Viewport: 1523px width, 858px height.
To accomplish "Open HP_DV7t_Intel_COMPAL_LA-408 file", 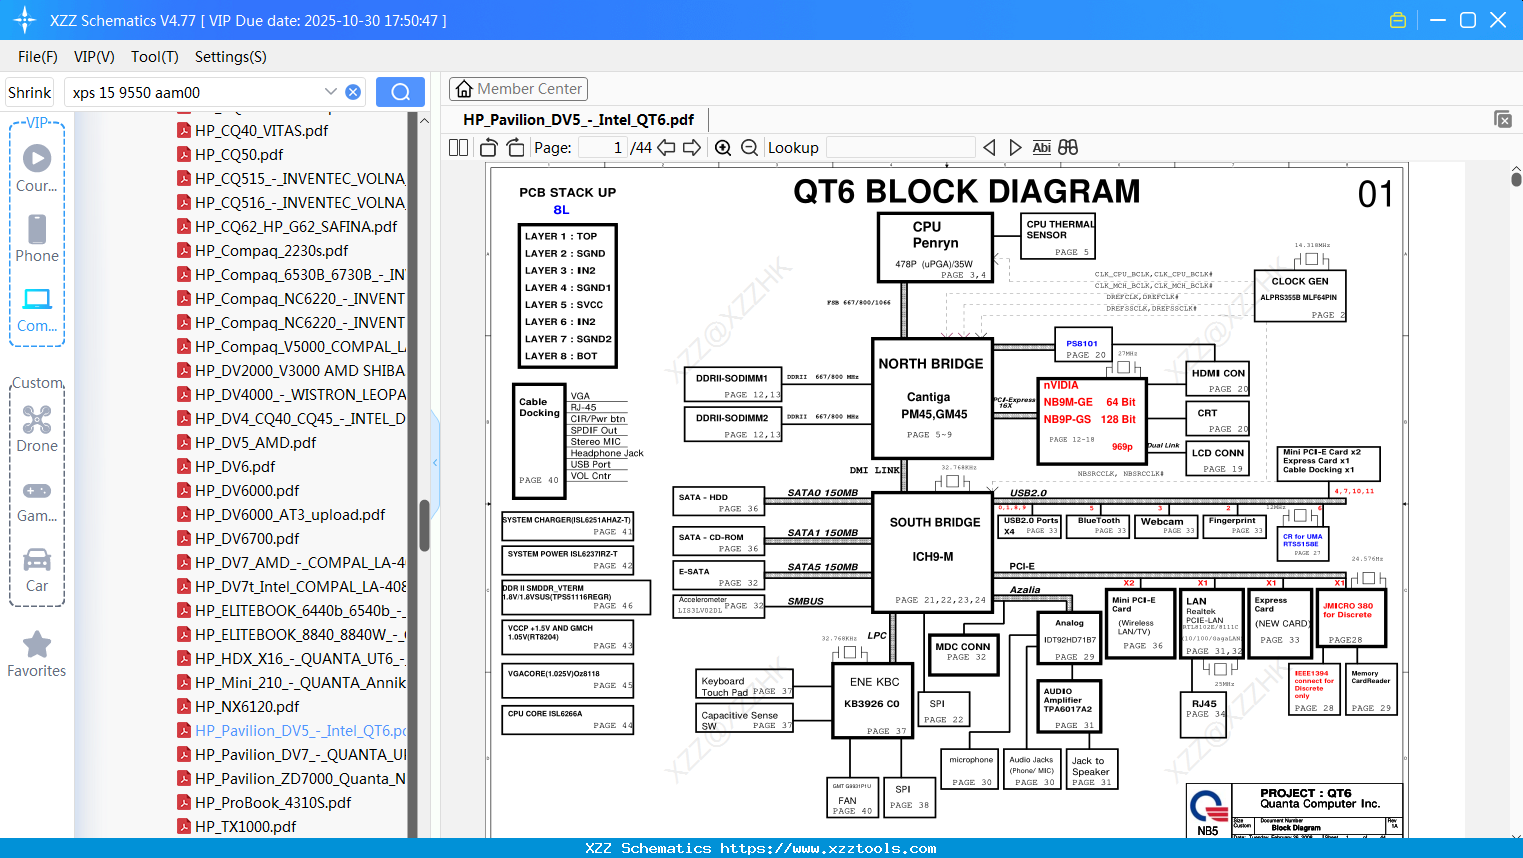I will 291,586.
